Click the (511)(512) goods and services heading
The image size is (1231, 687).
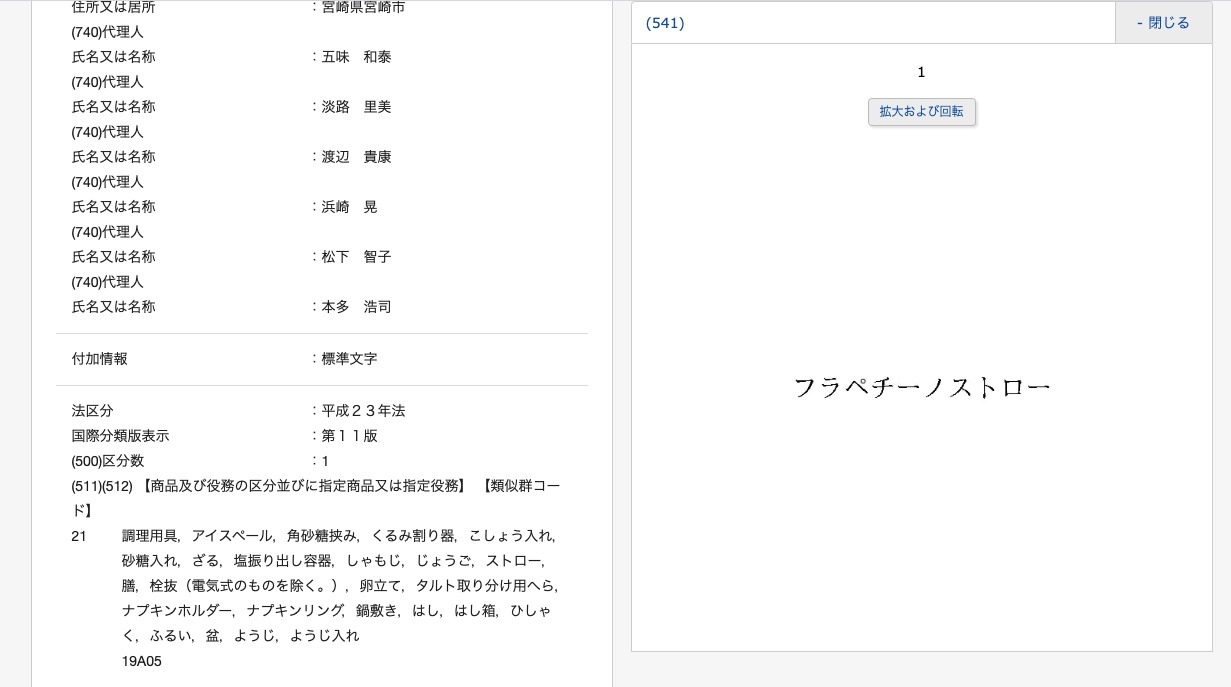tap(316, 498)
